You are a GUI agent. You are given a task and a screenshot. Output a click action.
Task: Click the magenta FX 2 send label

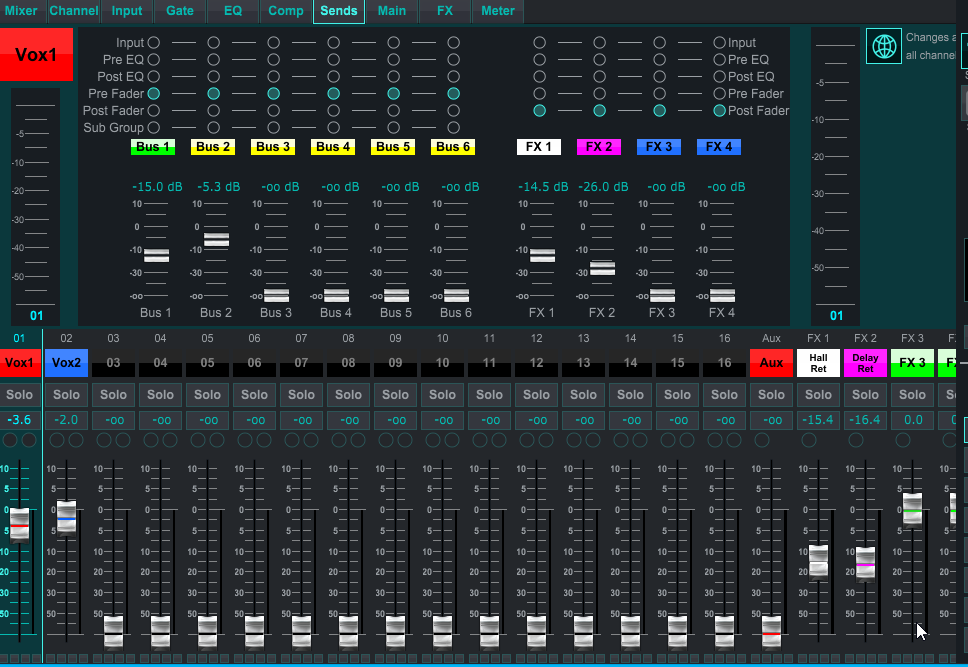click(599, 147)
